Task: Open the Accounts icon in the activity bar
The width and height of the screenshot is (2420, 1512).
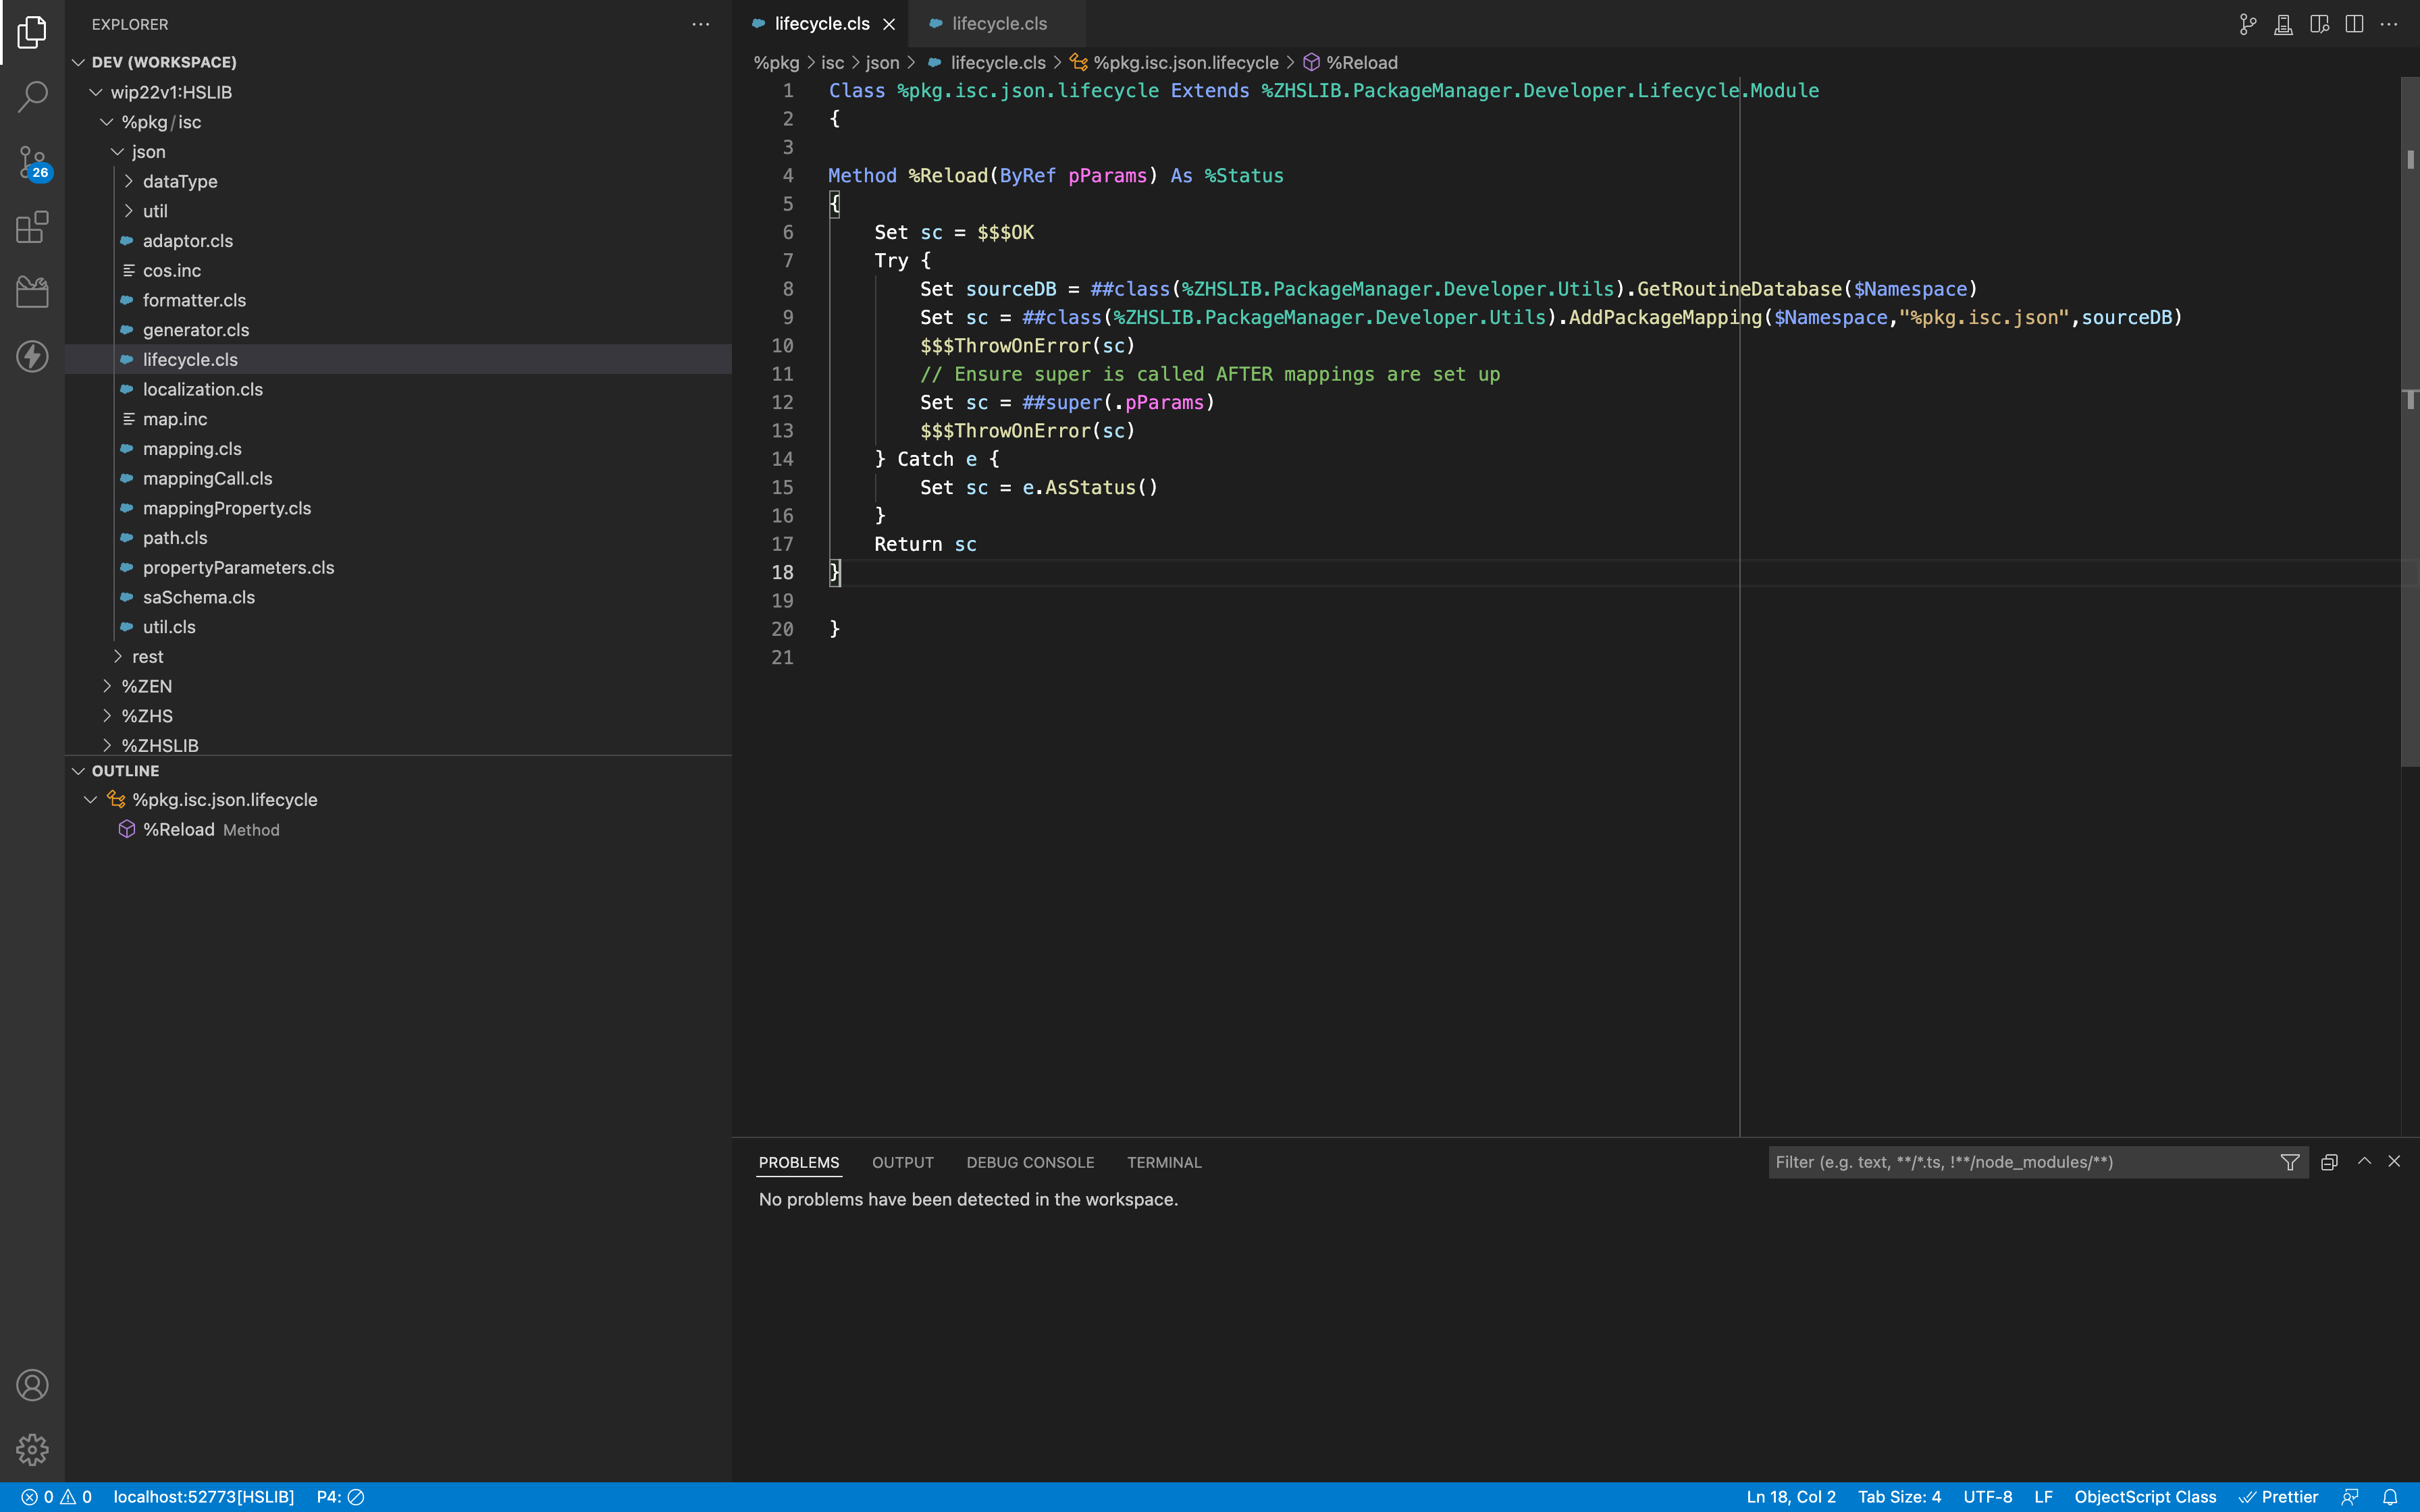Action: coord(33,1385)
